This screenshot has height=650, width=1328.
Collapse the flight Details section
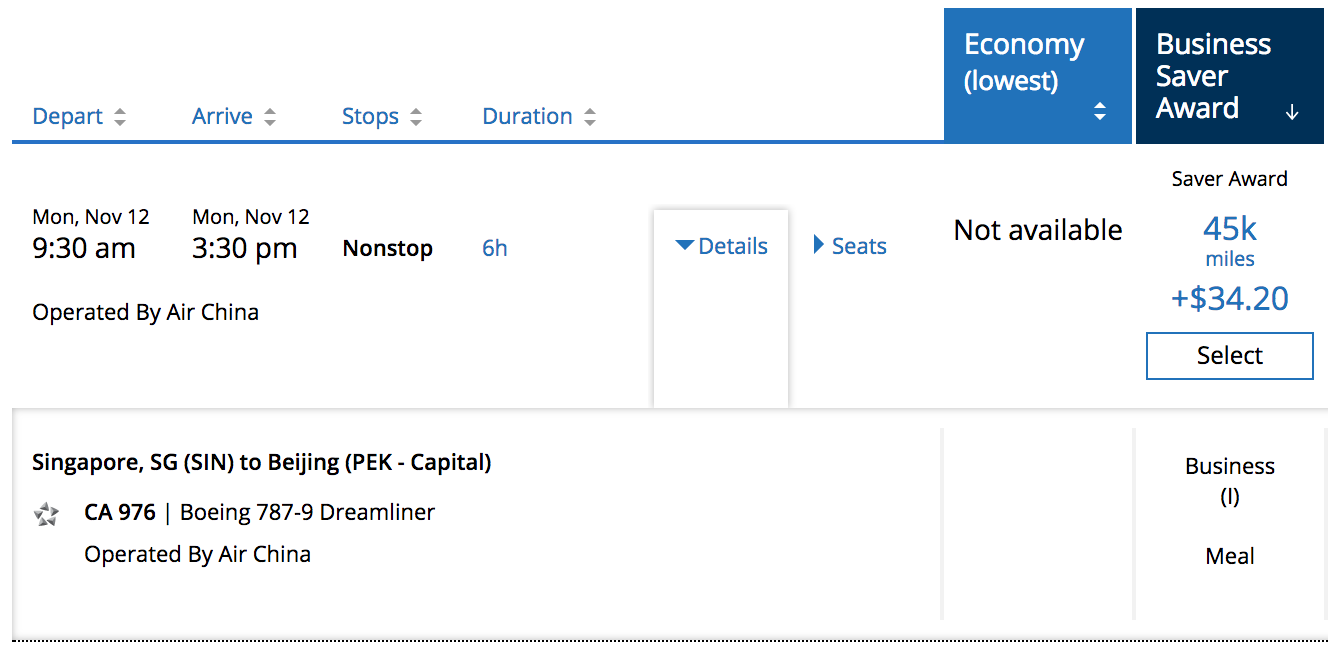722,246
